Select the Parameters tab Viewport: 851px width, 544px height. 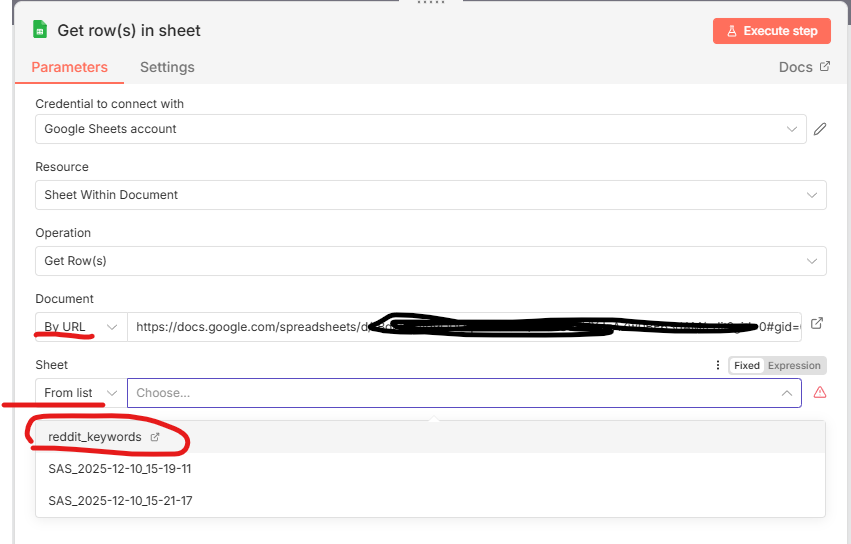coord(69,67)
